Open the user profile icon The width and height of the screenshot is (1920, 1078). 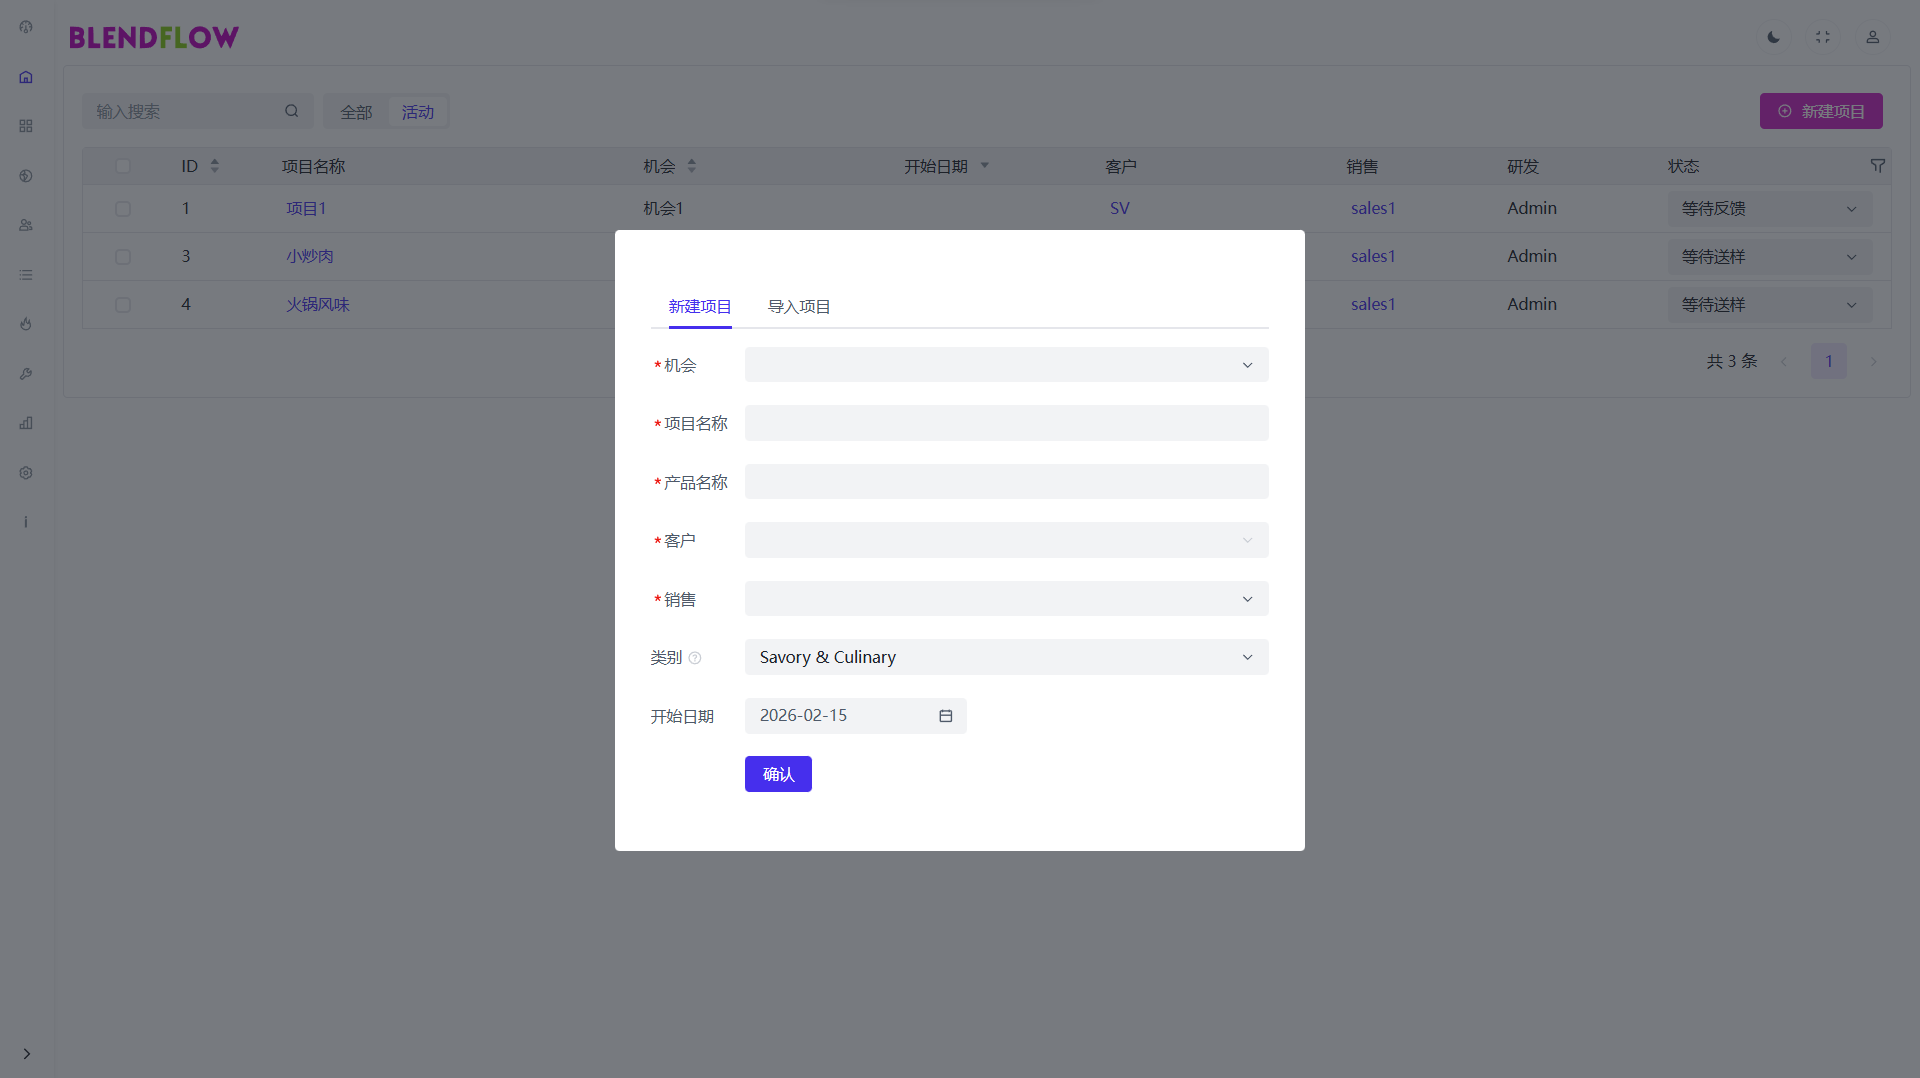[x=1872, y=37]
